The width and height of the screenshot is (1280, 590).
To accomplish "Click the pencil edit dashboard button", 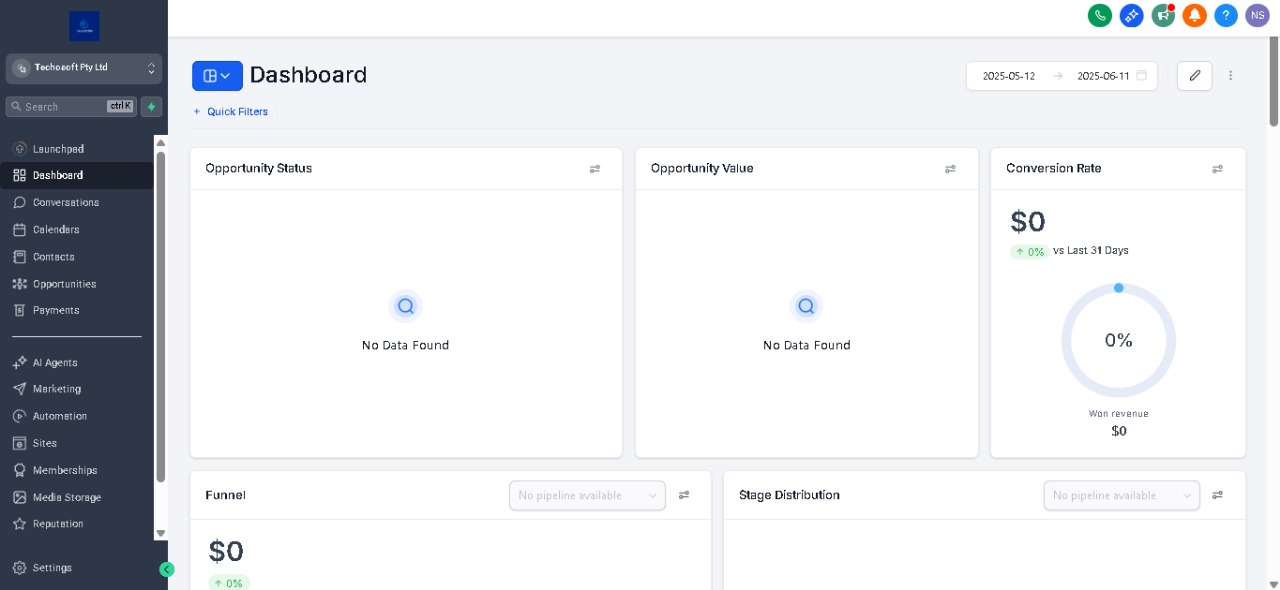I will 1194,76.
